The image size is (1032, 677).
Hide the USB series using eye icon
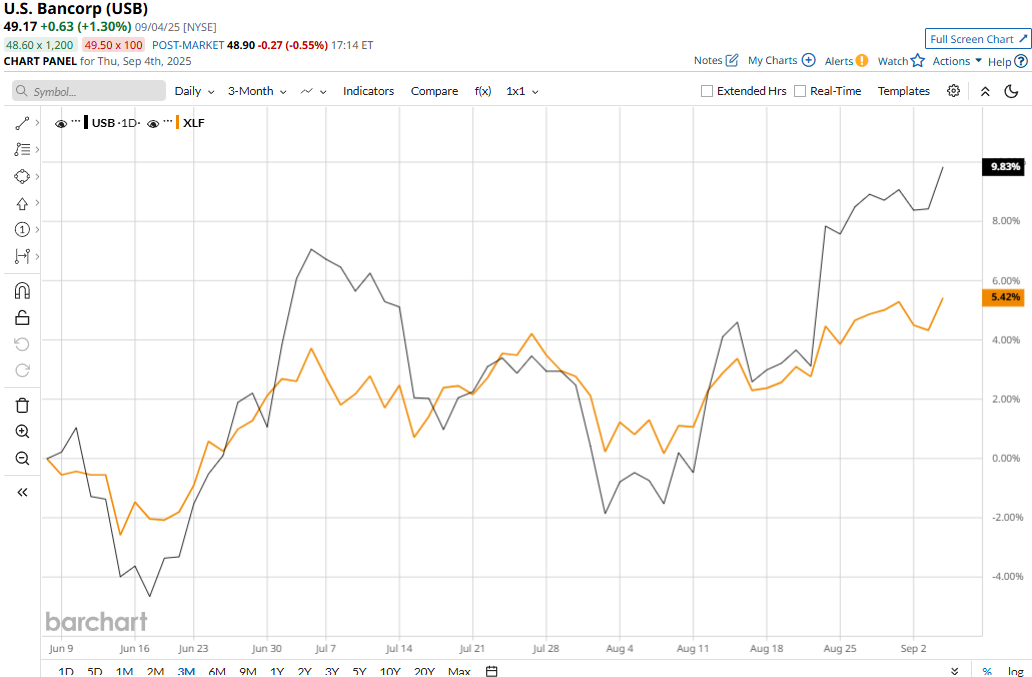pos(61,124)
